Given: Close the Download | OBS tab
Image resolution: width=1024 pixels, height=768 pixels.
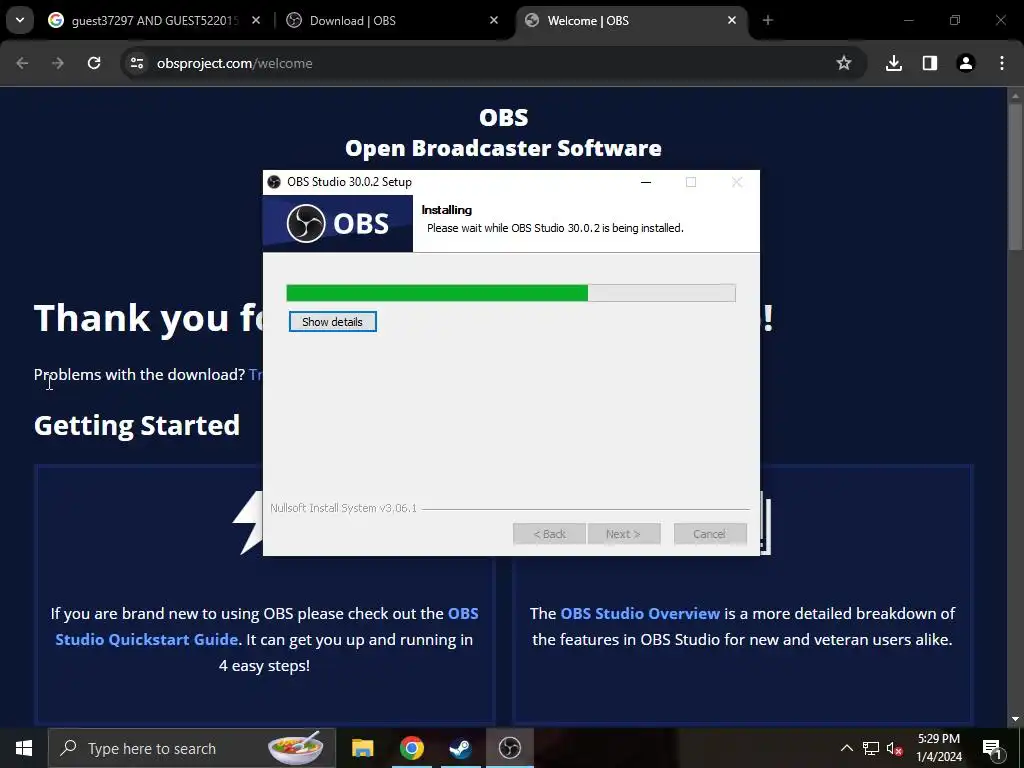Looking at the screenshot, I should point(494,21).
